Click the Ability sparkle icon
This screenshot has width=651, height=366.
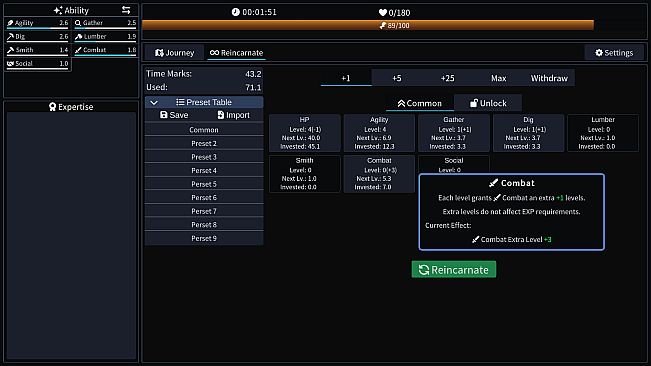click(x=58, y=10)
